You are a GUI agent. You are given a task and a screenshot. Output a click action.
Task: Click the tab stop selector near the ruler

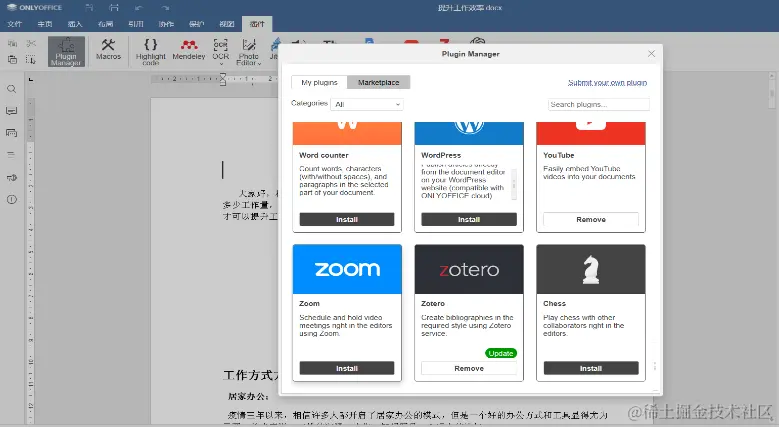pos(31,79)
